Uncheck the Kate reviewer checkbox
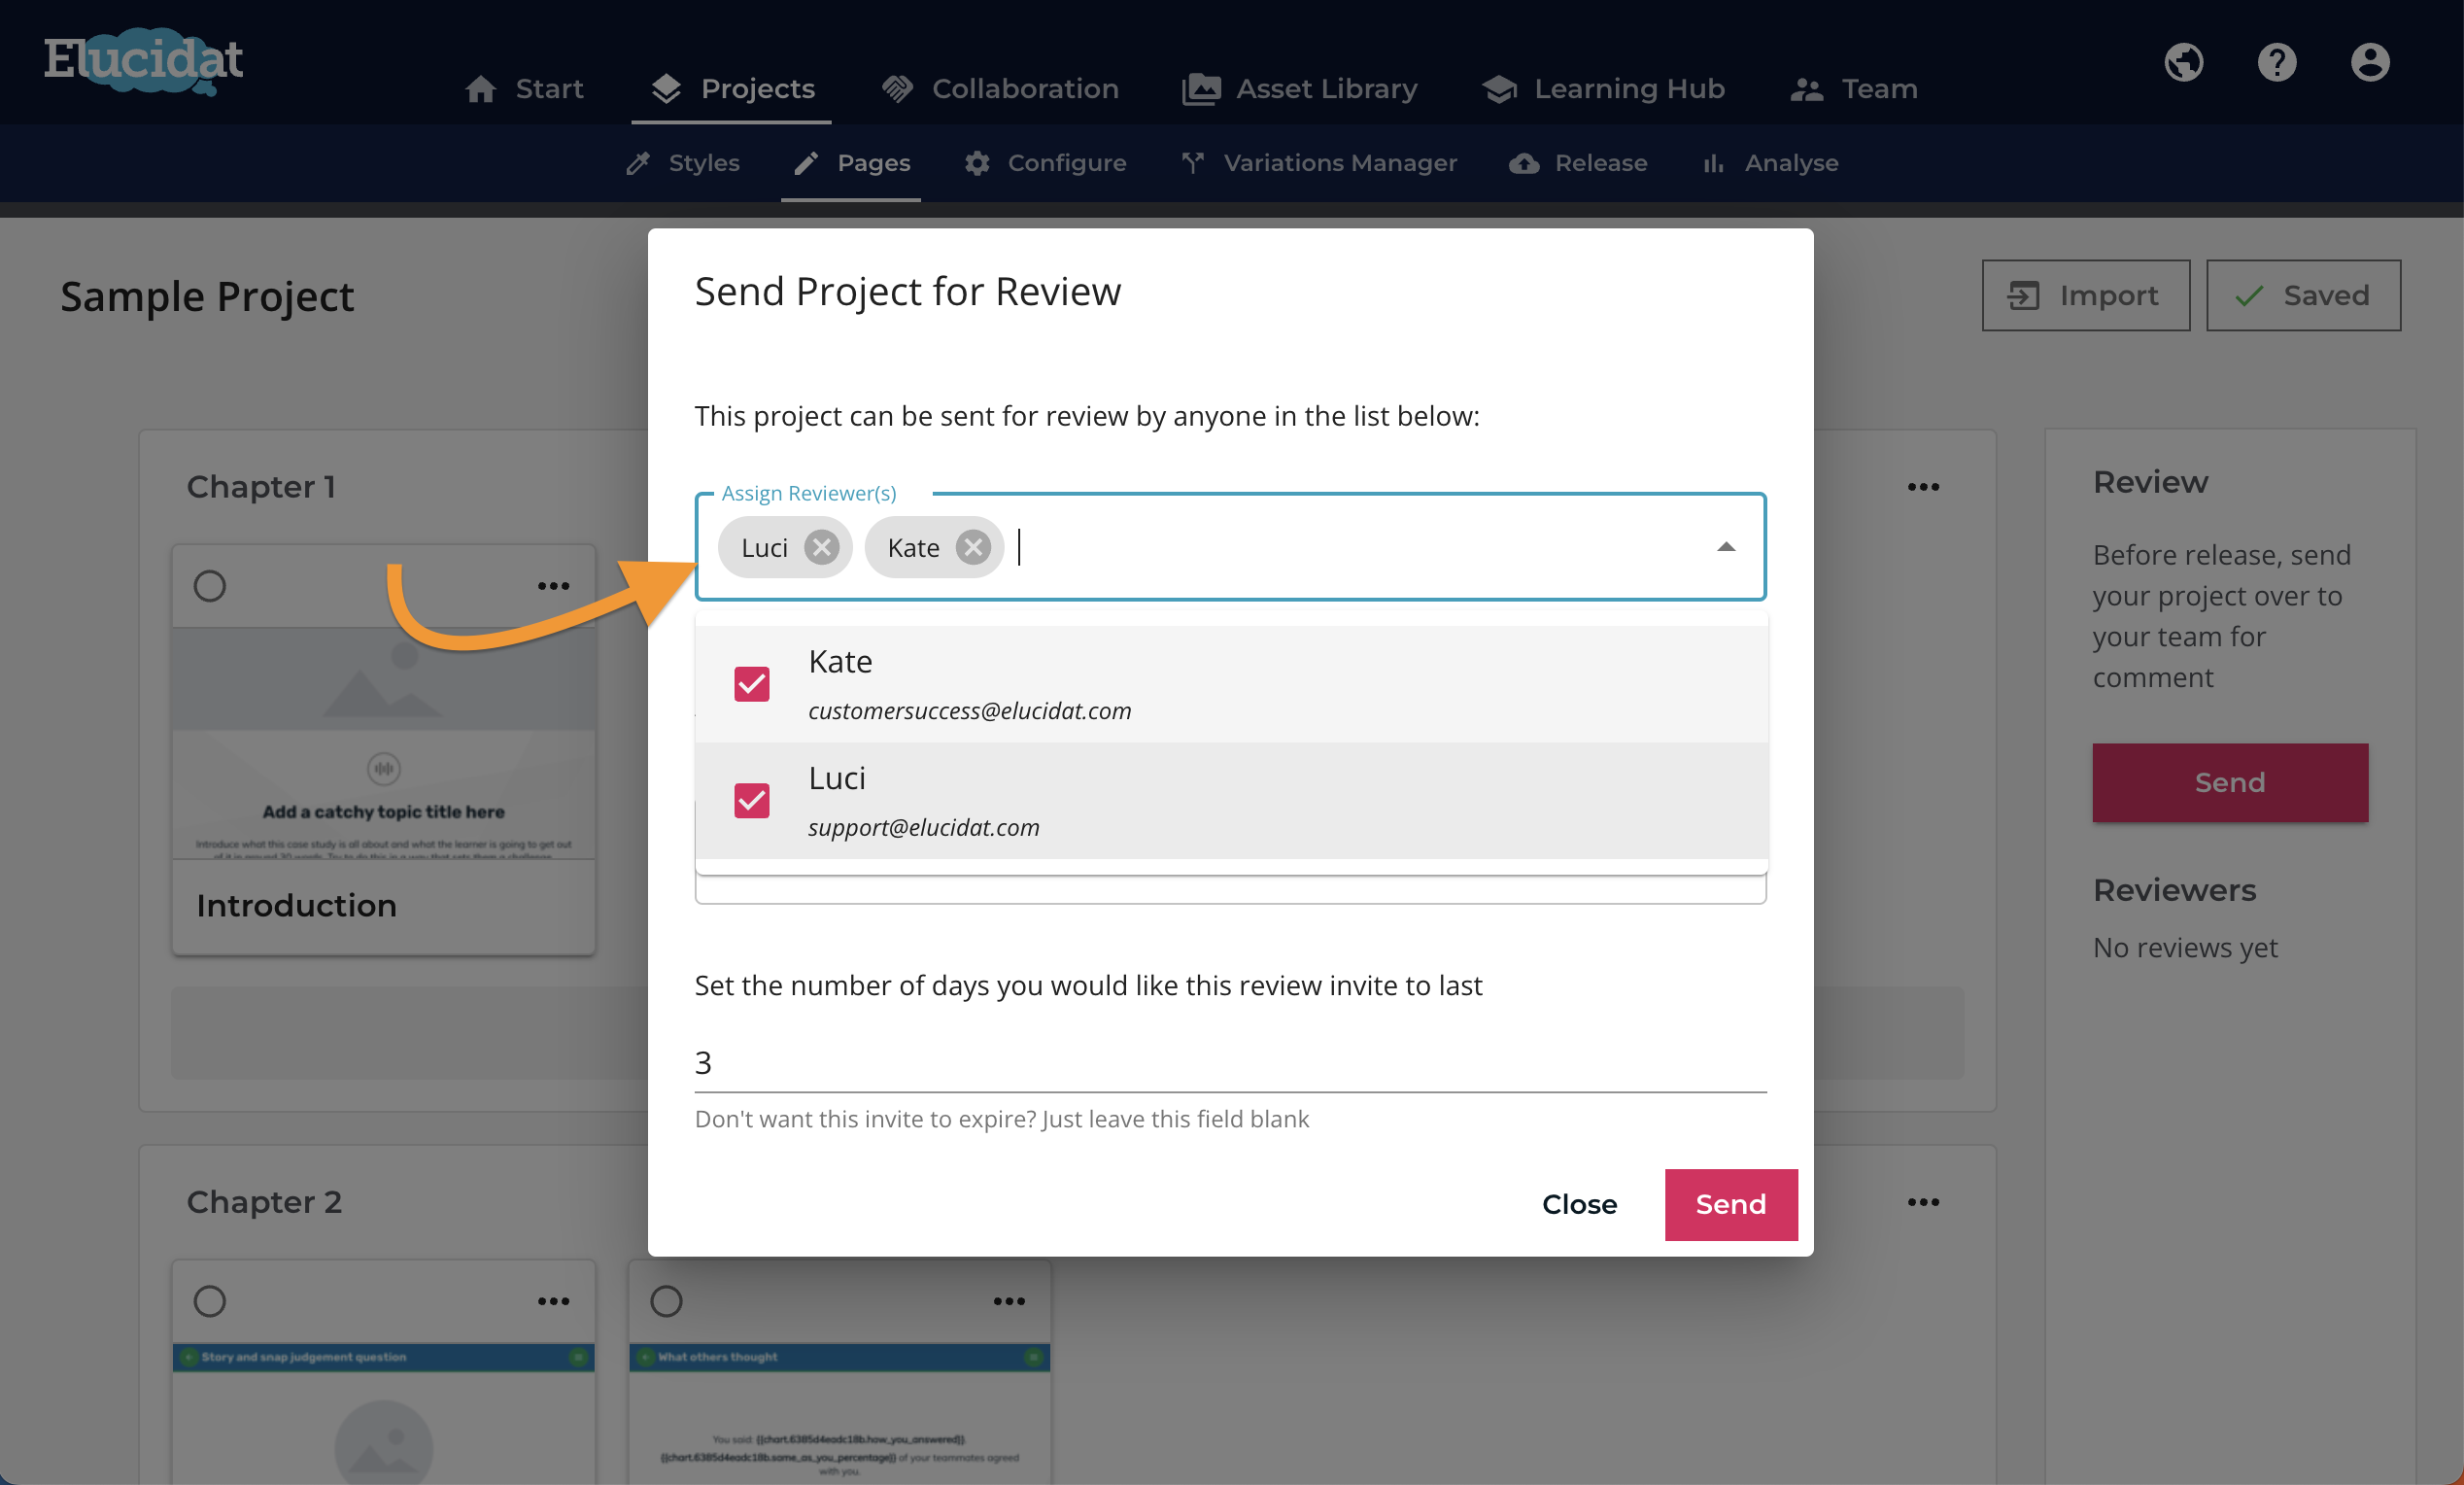 click(x=752, y=685)
